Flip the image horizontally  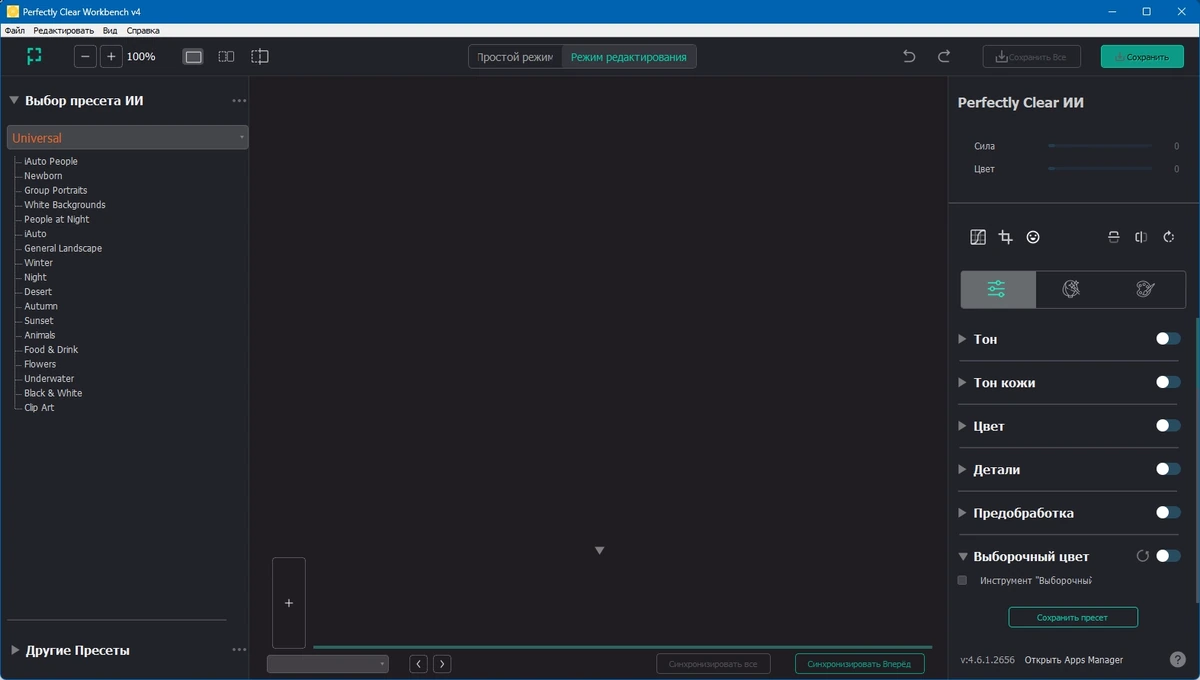pos(1141,237)
